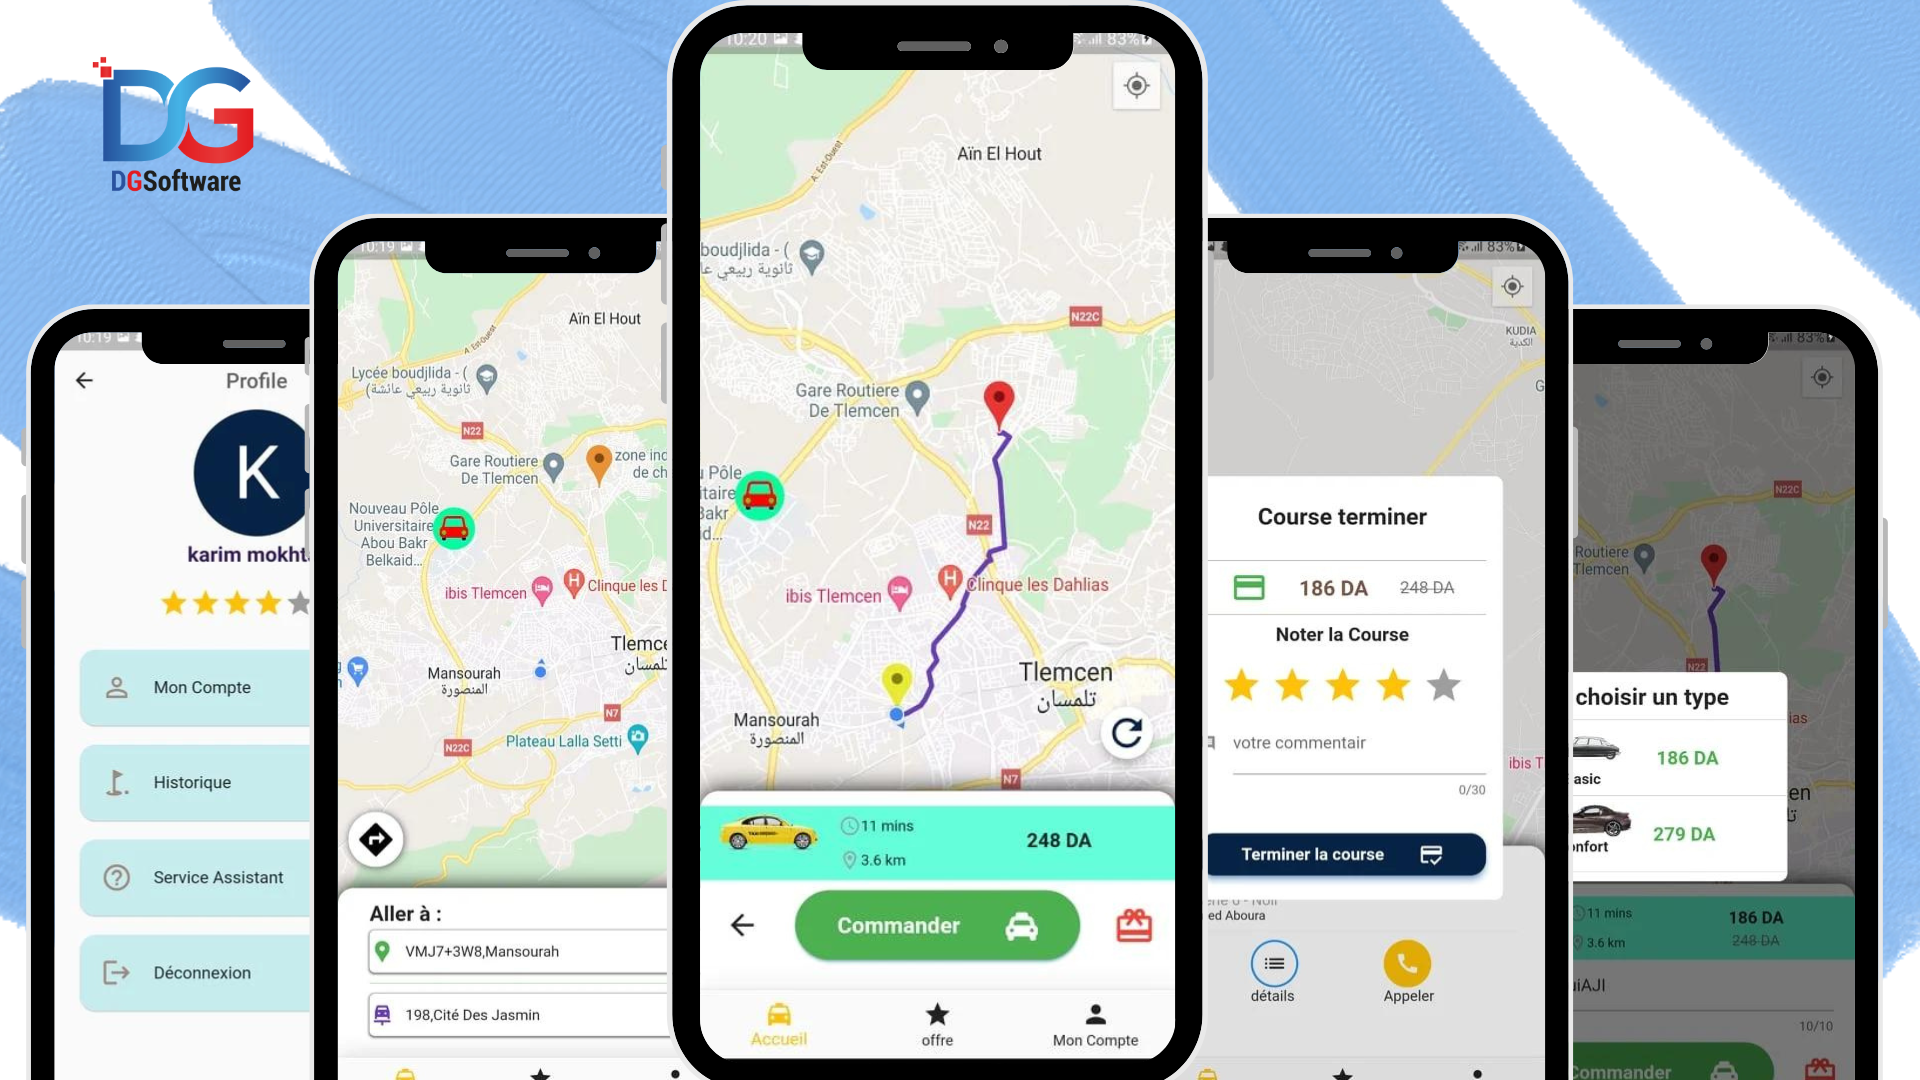Tap the Commander ride booking button
The image size is (1920, 1080).
tap(936, 924)
